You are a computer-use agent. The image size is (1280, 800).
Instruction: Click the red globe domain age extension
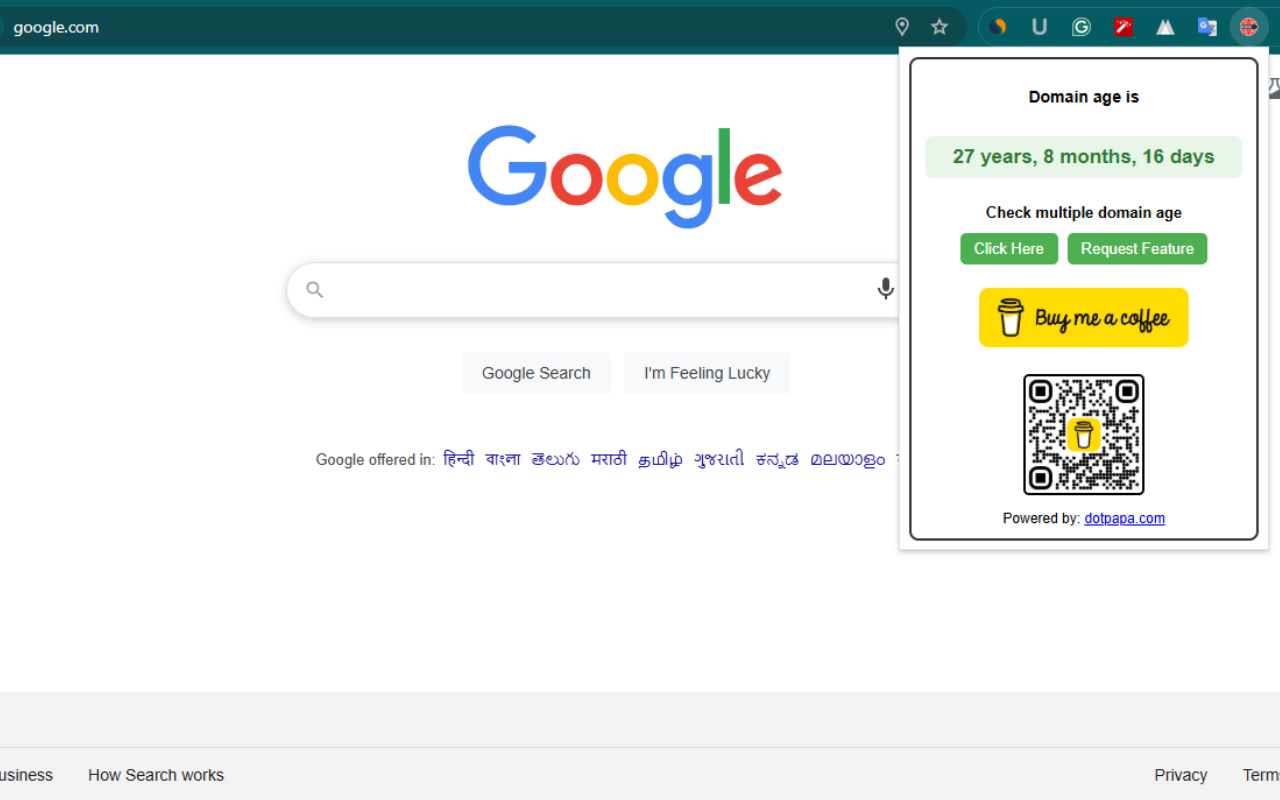coord(1248,27)
